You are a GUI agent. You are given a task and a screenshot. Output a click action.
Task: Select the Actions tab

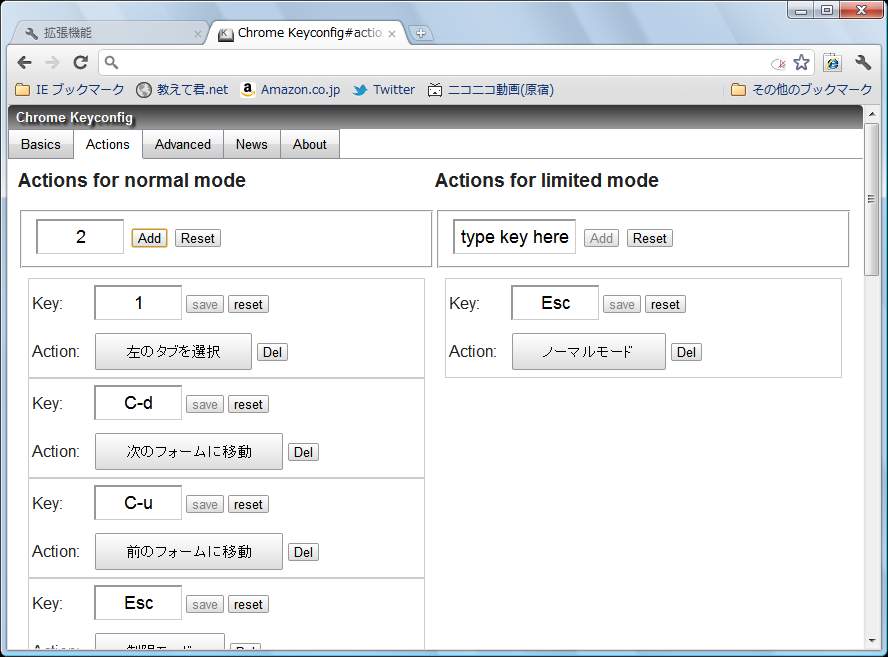point(108,144)
